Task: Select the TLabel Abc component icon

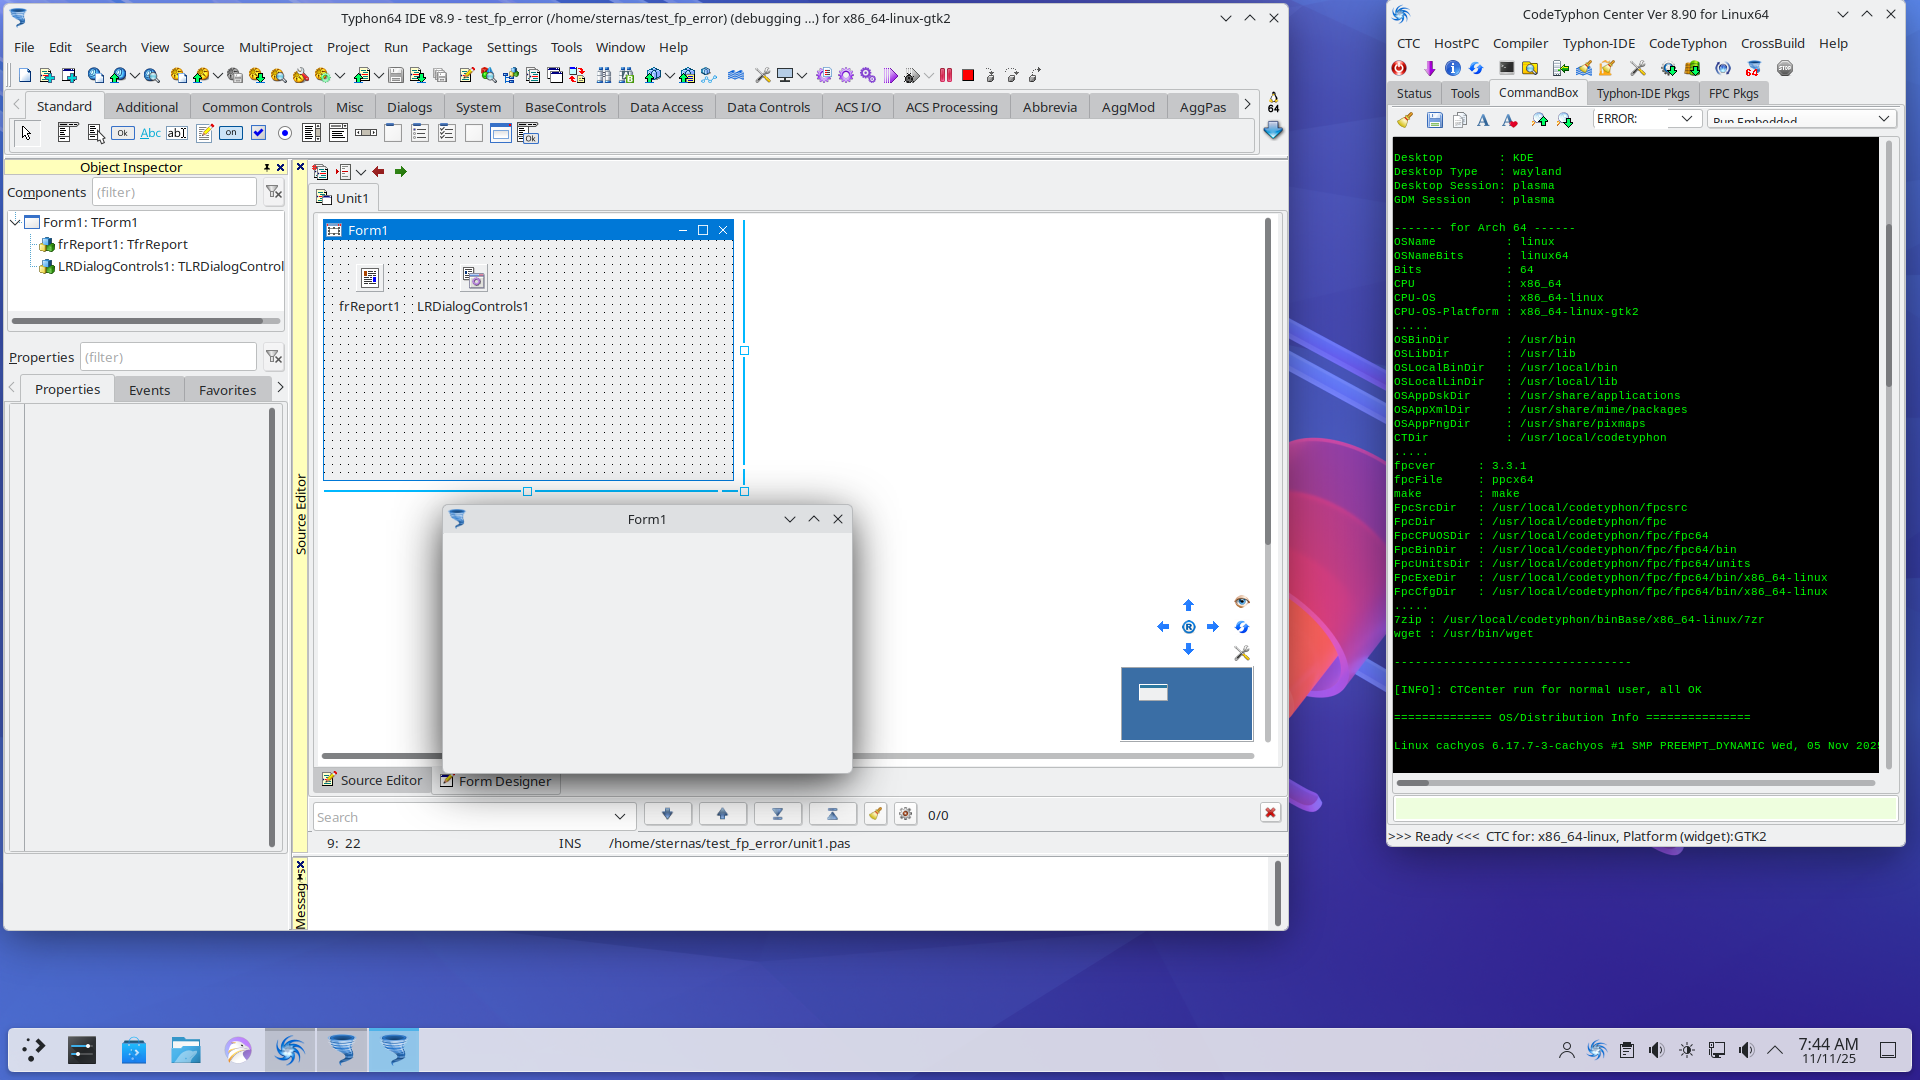Action: pyautogui.click(x=150, y=133)
